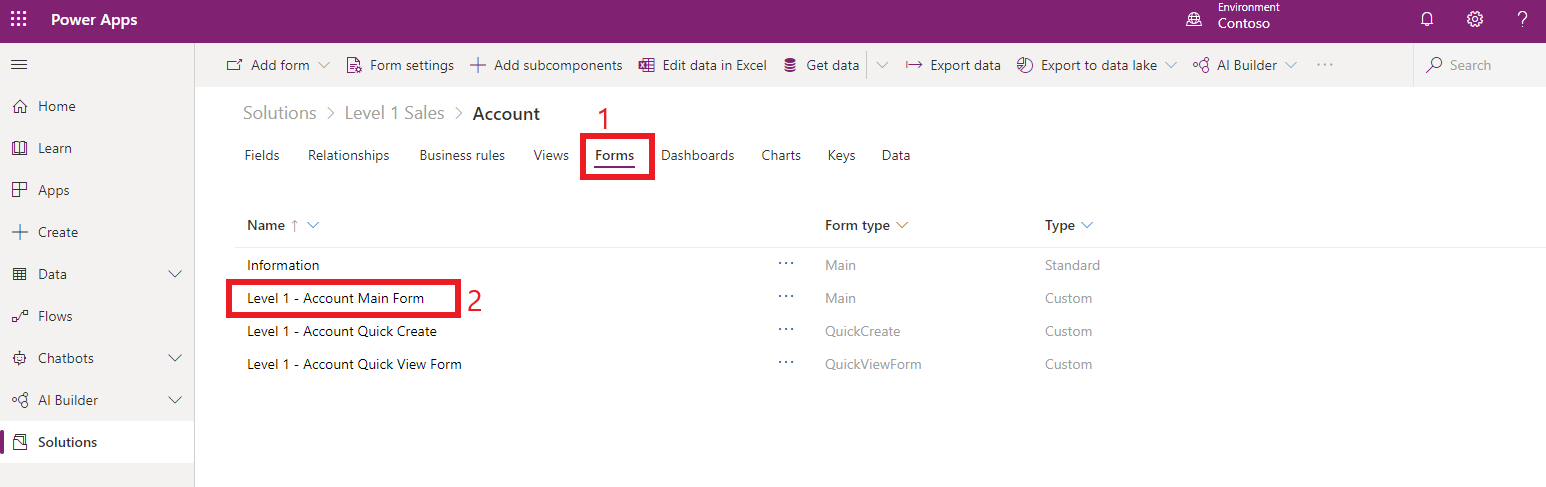The image size is (1546, 487).
Task: Click the Power Apps title
Action: [x=94, y=20]
